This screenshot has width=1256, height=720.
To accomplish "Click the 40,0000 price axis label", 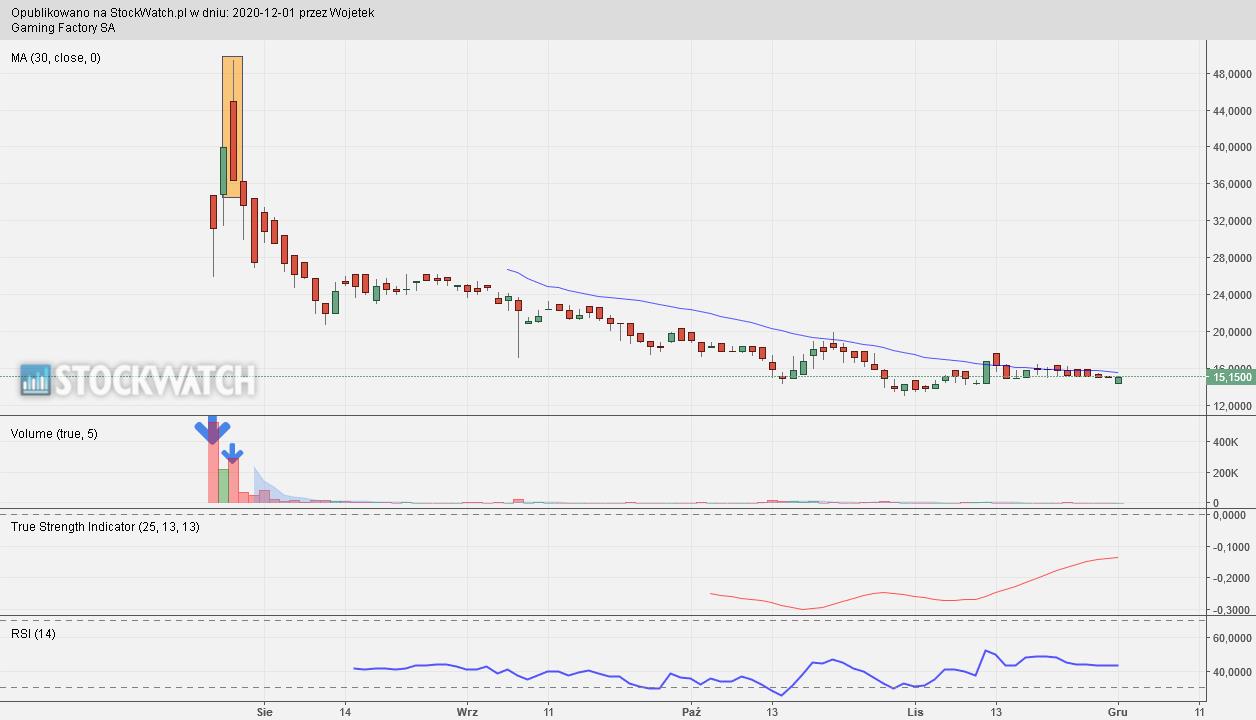I will click(x=1233, y=148).
